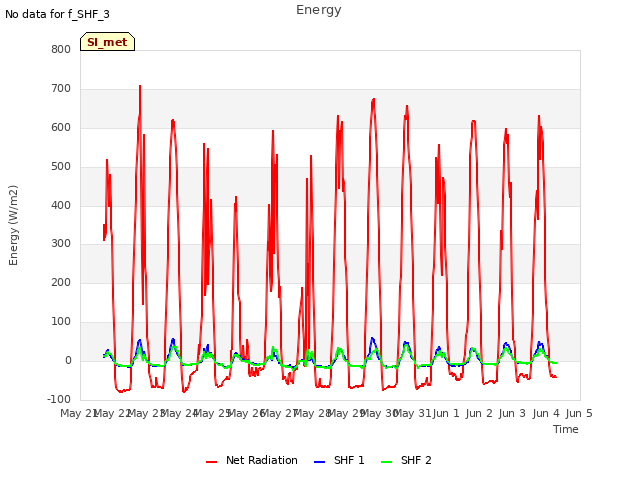The width and height of the screenshot is (640, 480).
Task: Click the -100 y-axis tick label
Action: pyautogui.click(x=59, y=399)
